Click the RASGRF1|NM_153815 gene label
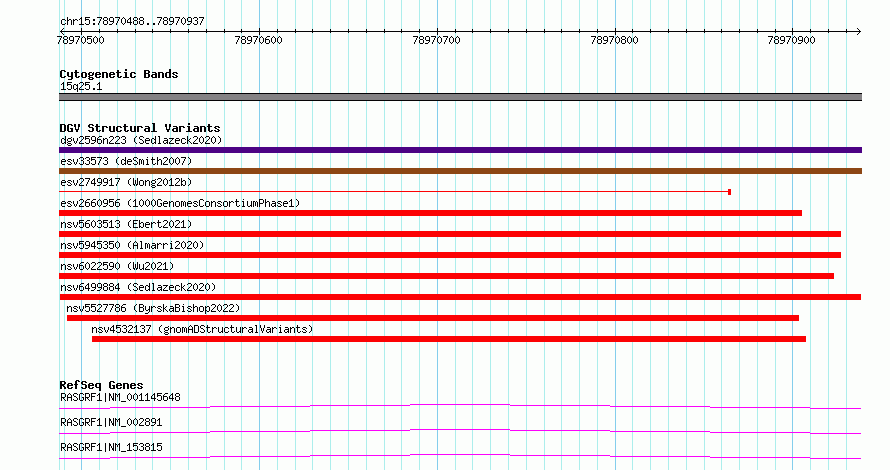 click(111, 447)
